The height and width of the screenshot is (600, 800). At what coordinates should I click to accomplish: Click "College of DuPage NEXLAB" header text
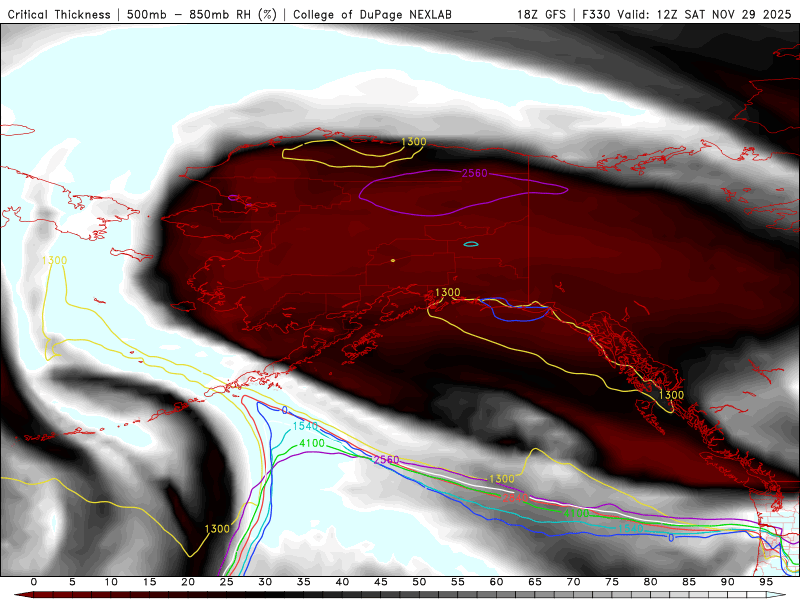[x=372, y=15]
